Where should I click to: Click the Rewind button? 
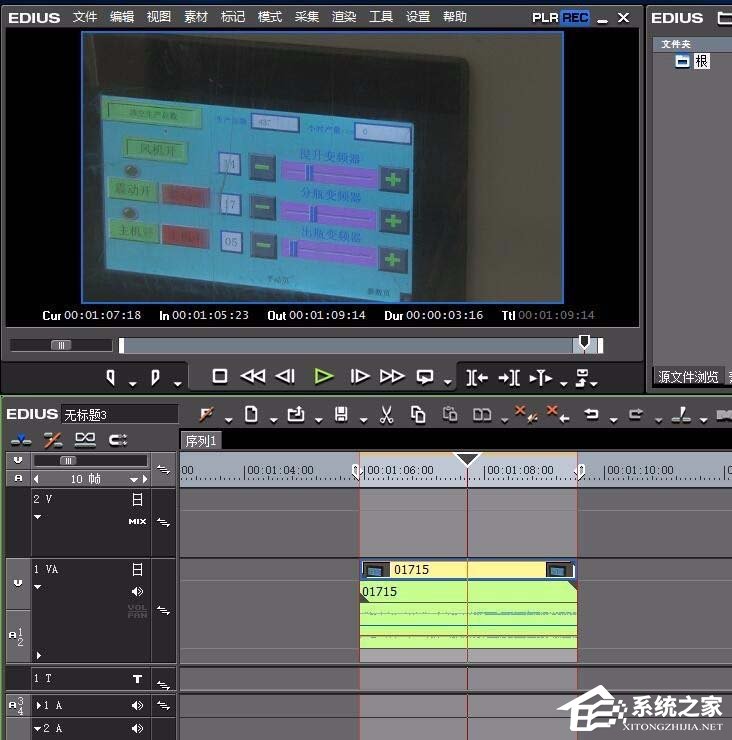253,376
